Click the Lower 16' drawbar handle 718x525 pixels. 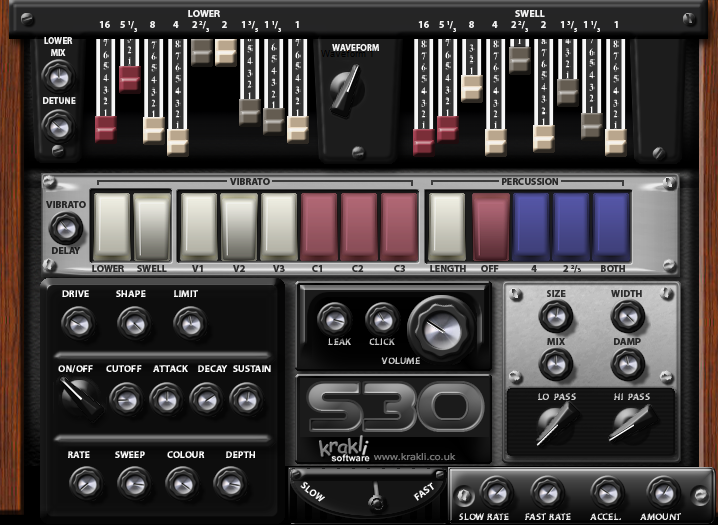tap(106, 128)
